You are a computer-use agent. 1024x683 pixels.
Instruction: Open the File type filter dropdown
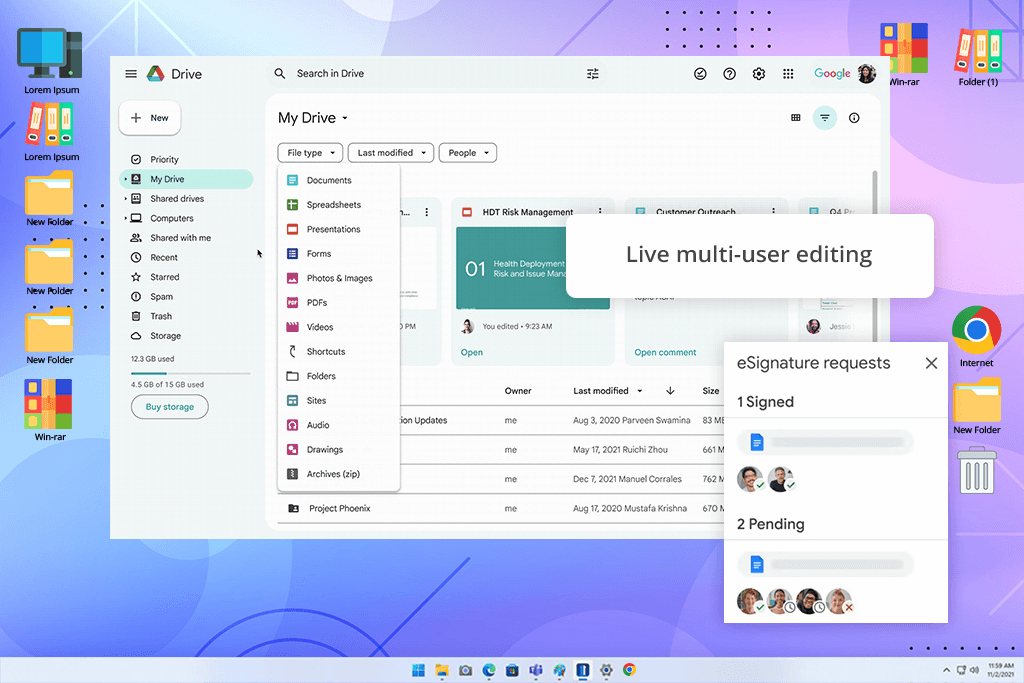310,153
